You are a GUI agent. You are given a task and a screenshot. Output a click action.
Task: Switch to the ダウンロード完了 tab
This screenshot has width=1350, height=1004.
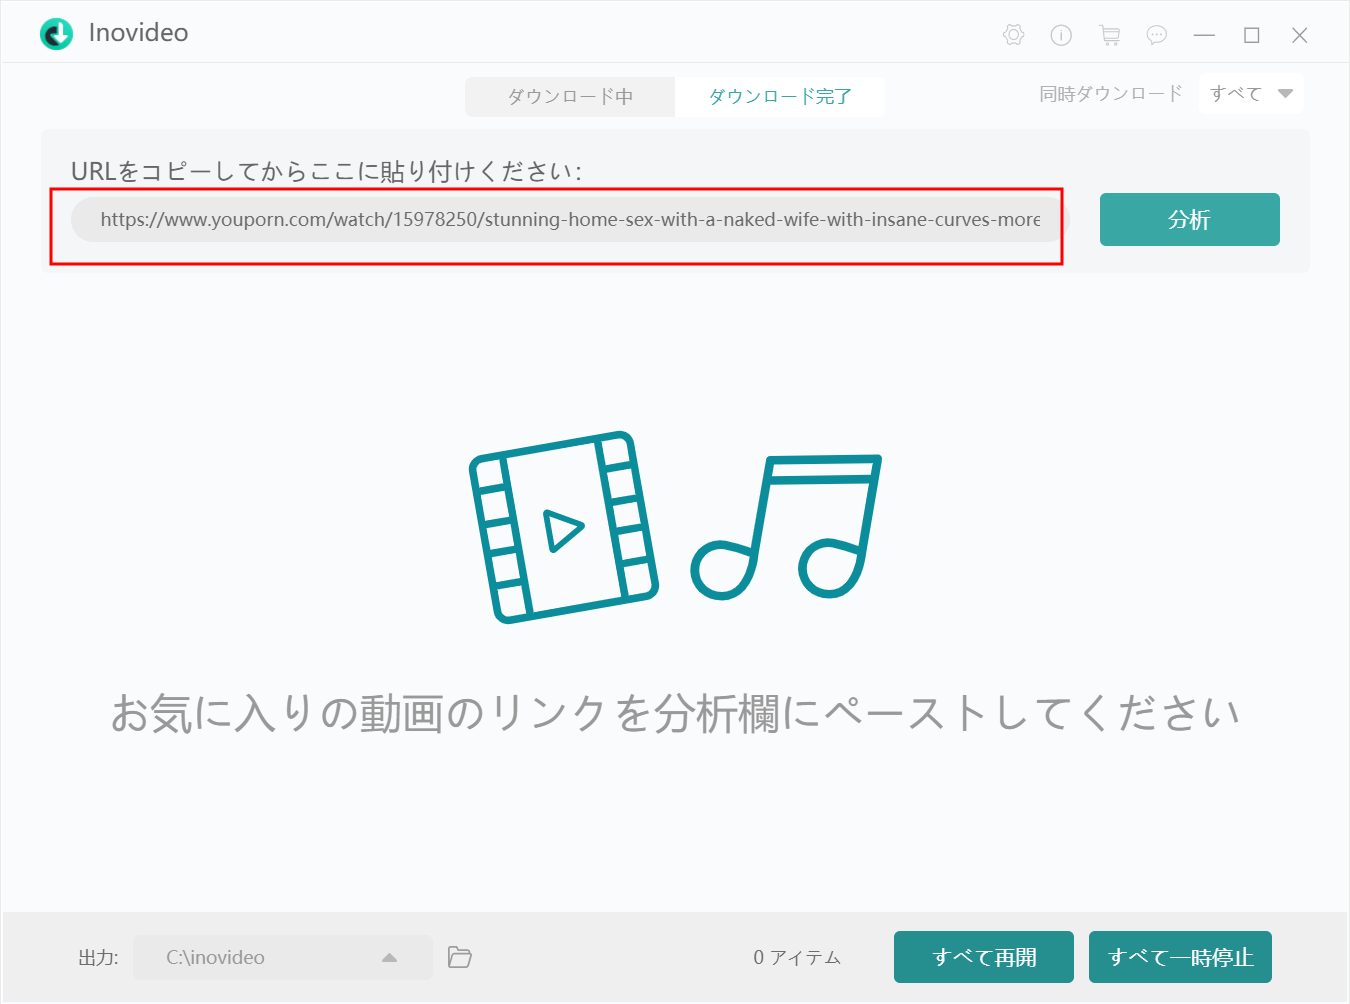pyautogui.click(x=780, y=97)
